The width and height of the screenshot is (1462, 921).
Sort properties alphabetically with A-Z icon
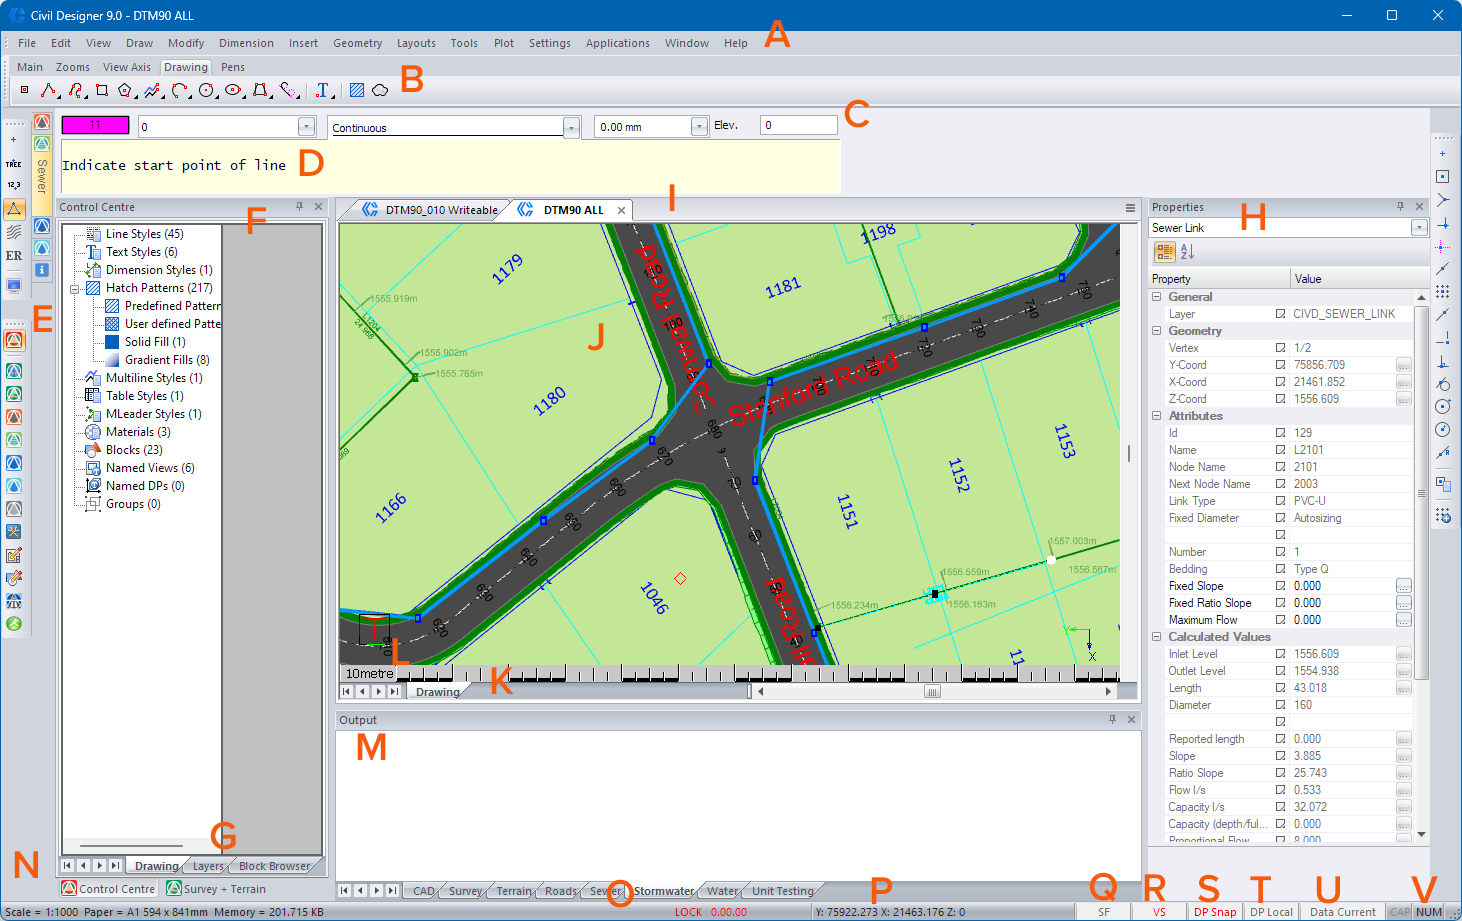click(x=1188, y=252)
